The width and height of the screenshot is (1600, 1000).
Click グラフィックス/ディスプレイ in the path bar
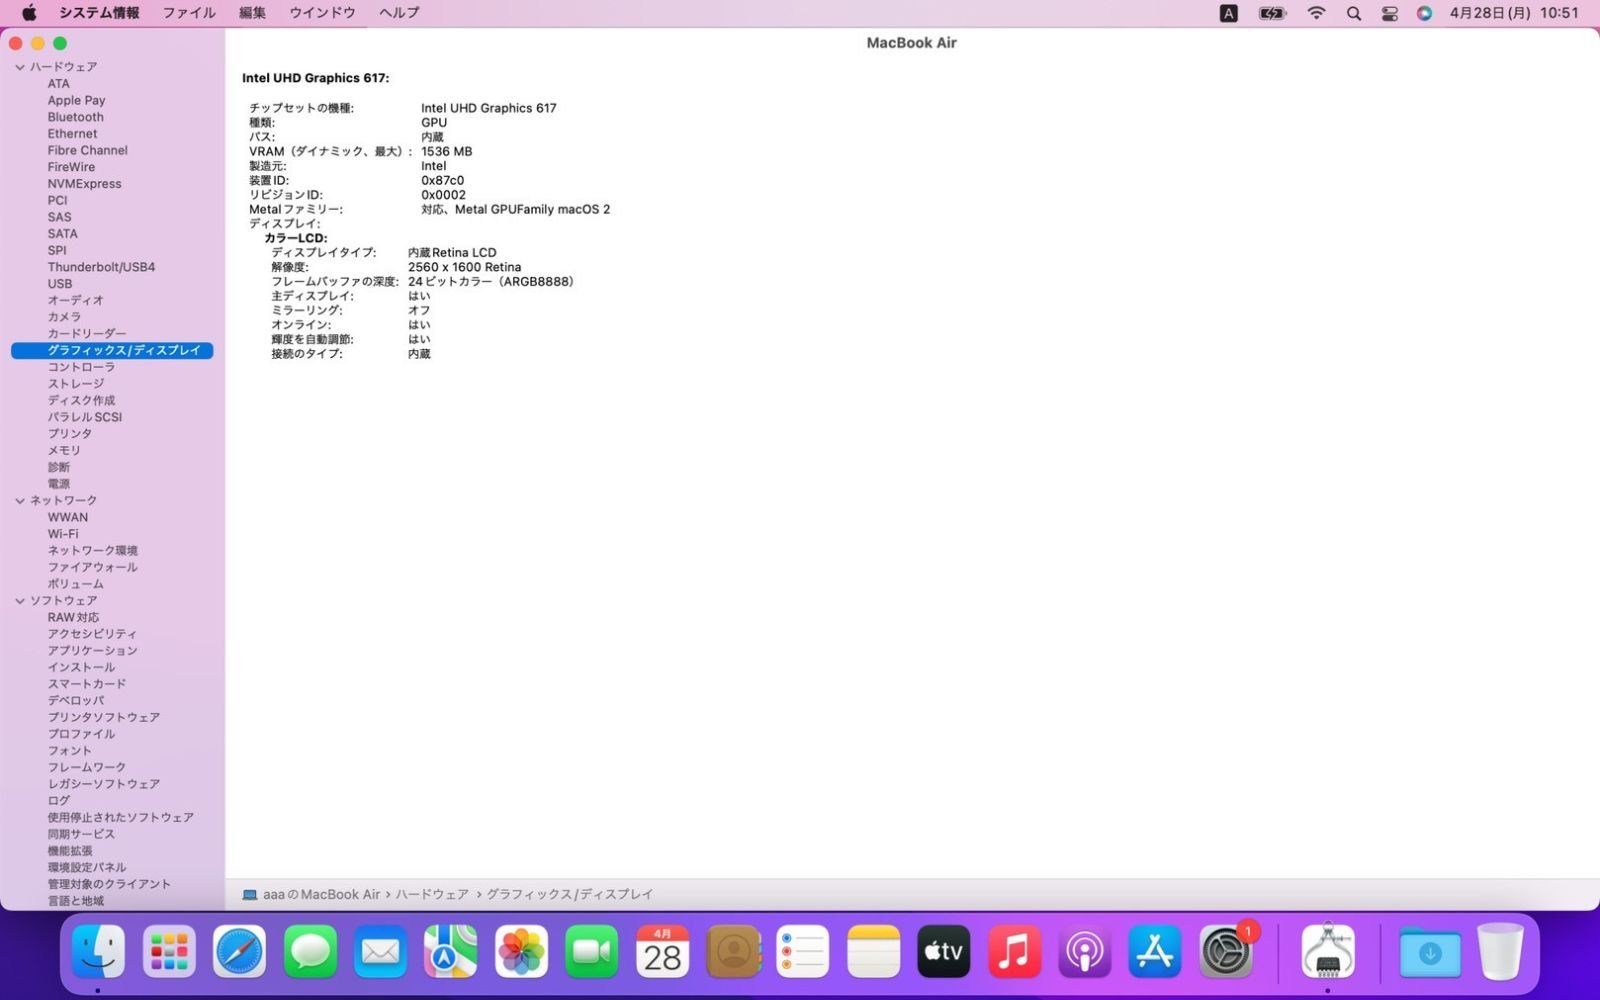[569, 894]
